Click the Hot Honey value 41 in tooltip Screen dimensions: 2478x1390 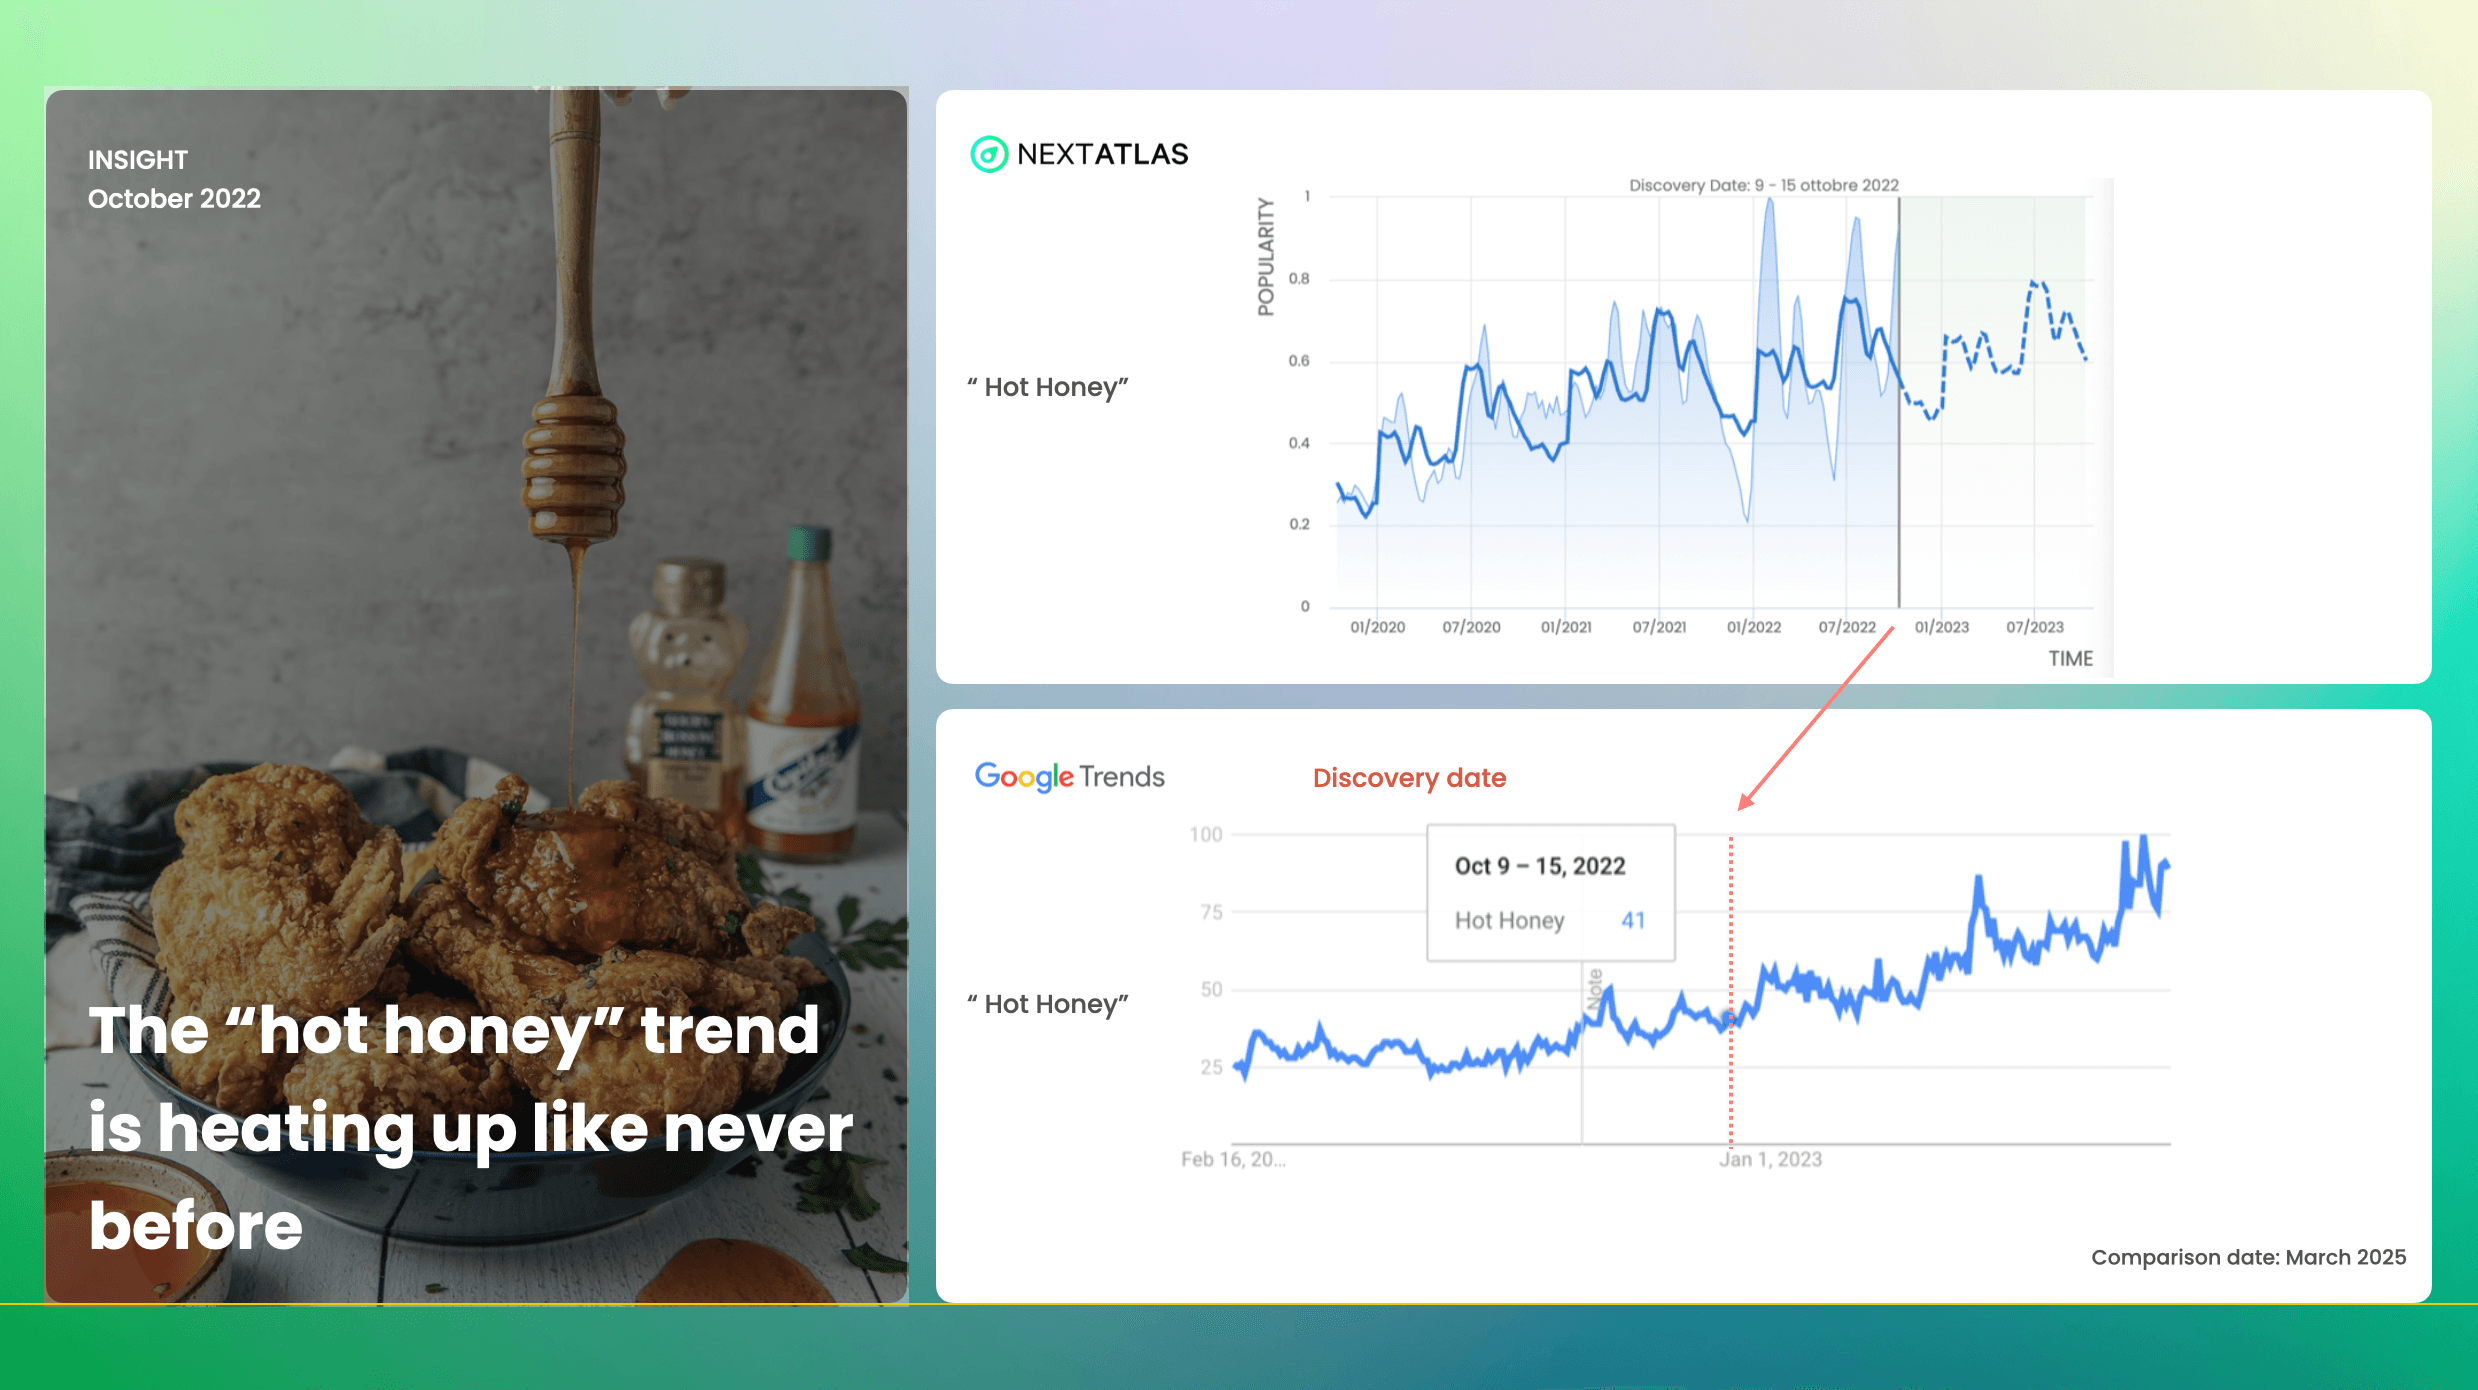coord(1632,920)
